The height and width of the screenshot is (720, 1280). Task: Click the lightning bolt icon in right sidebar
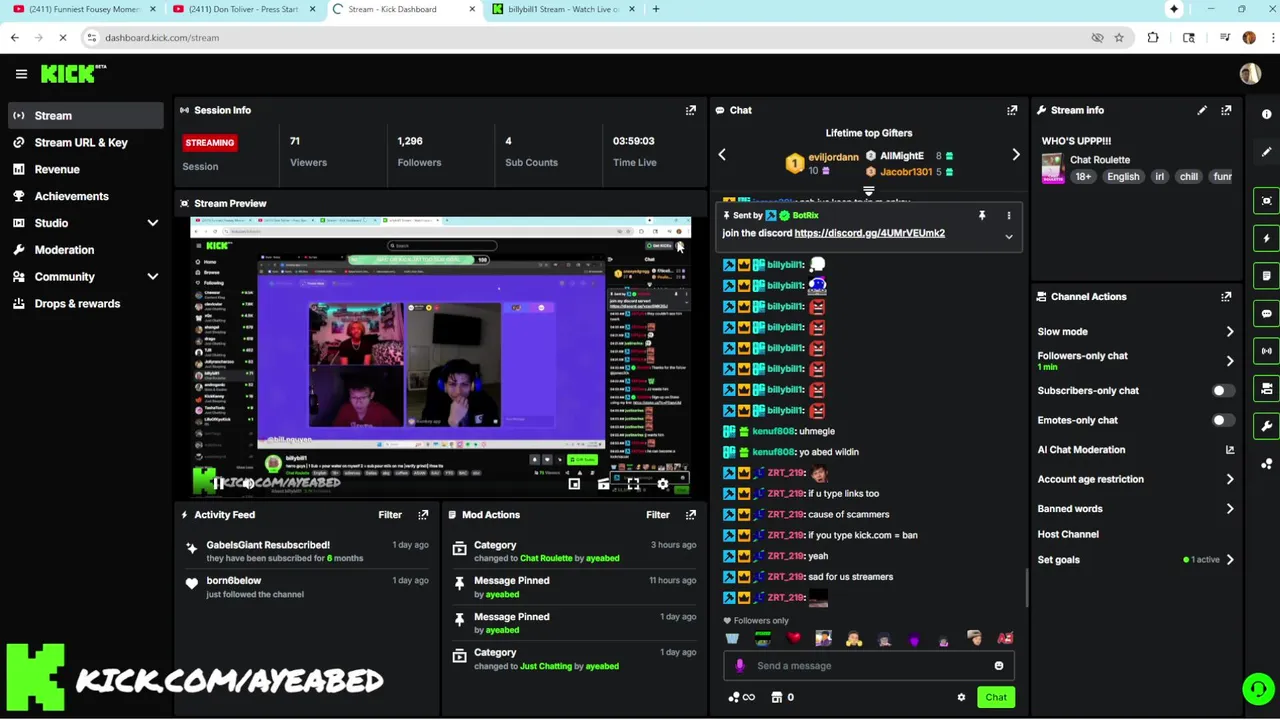pyautogui.click(x=1267, y=239)
